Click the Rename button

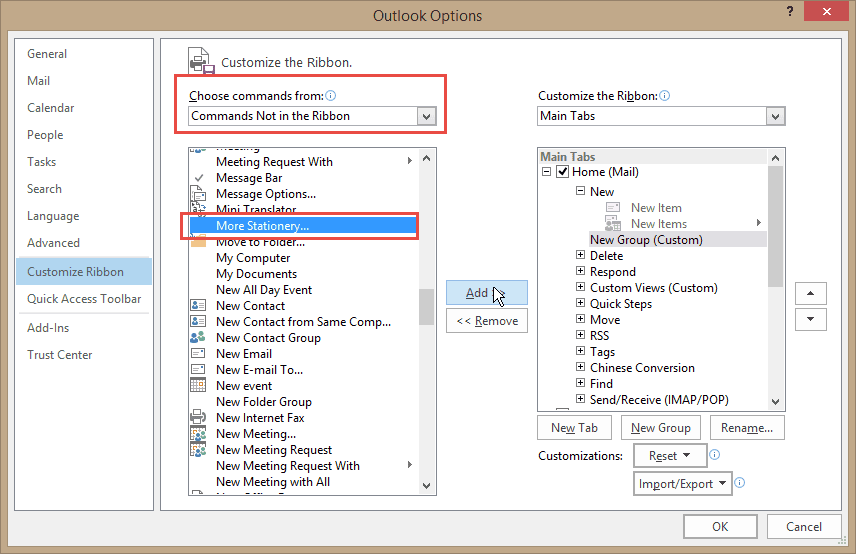tap(747, 428)
